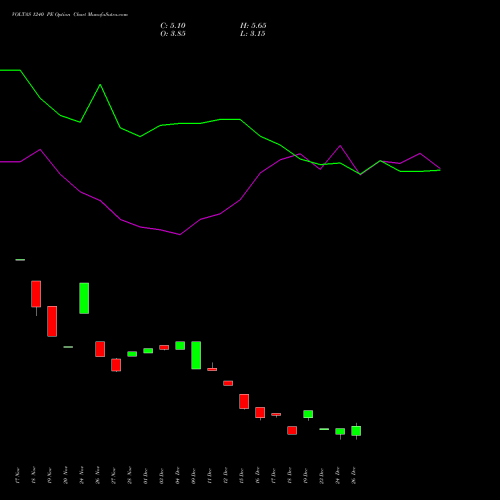Viewport: 500px width, 500px height.
Task: Click the '17 Nov' date axis label
Action: (x=18, y=476)
